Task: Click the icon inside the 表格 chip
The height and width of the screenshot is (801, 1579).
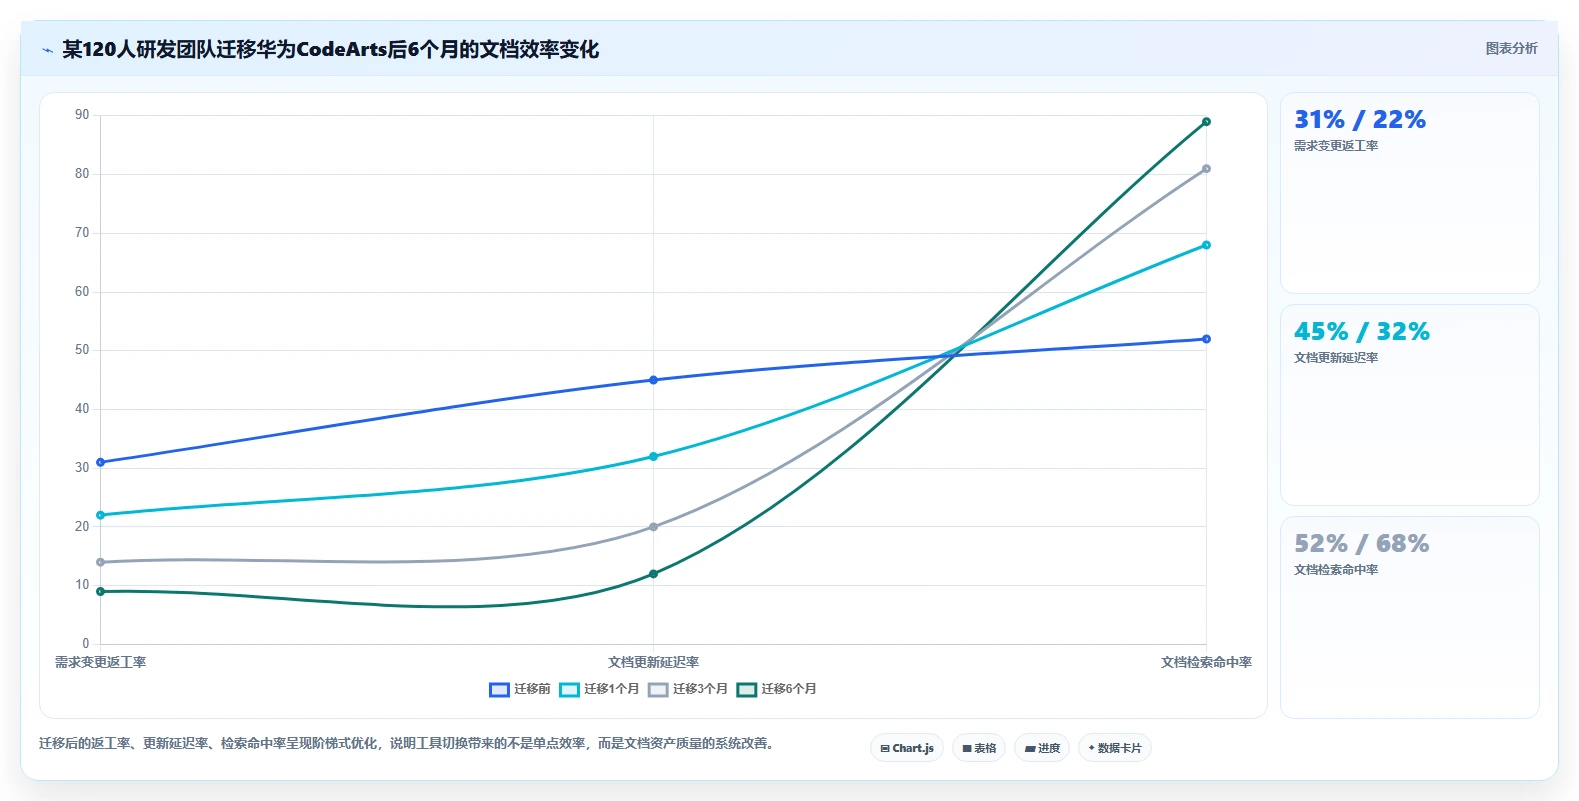Action: point(967,748)
